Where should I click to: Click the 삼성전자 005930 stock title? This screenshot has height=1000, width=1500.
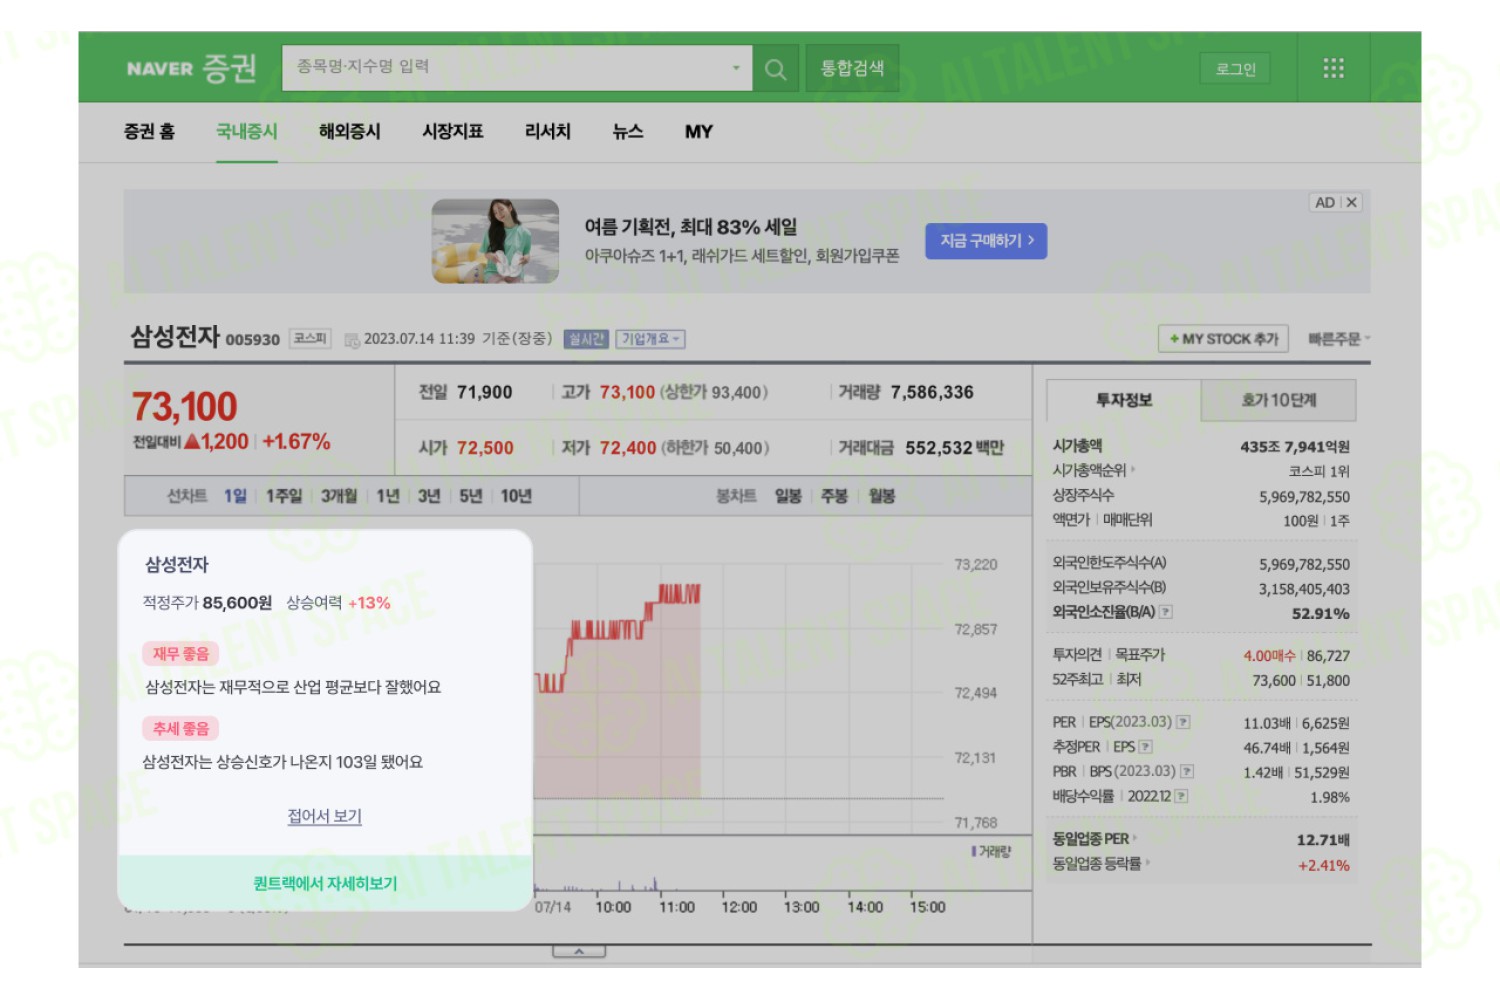(205, 337)
